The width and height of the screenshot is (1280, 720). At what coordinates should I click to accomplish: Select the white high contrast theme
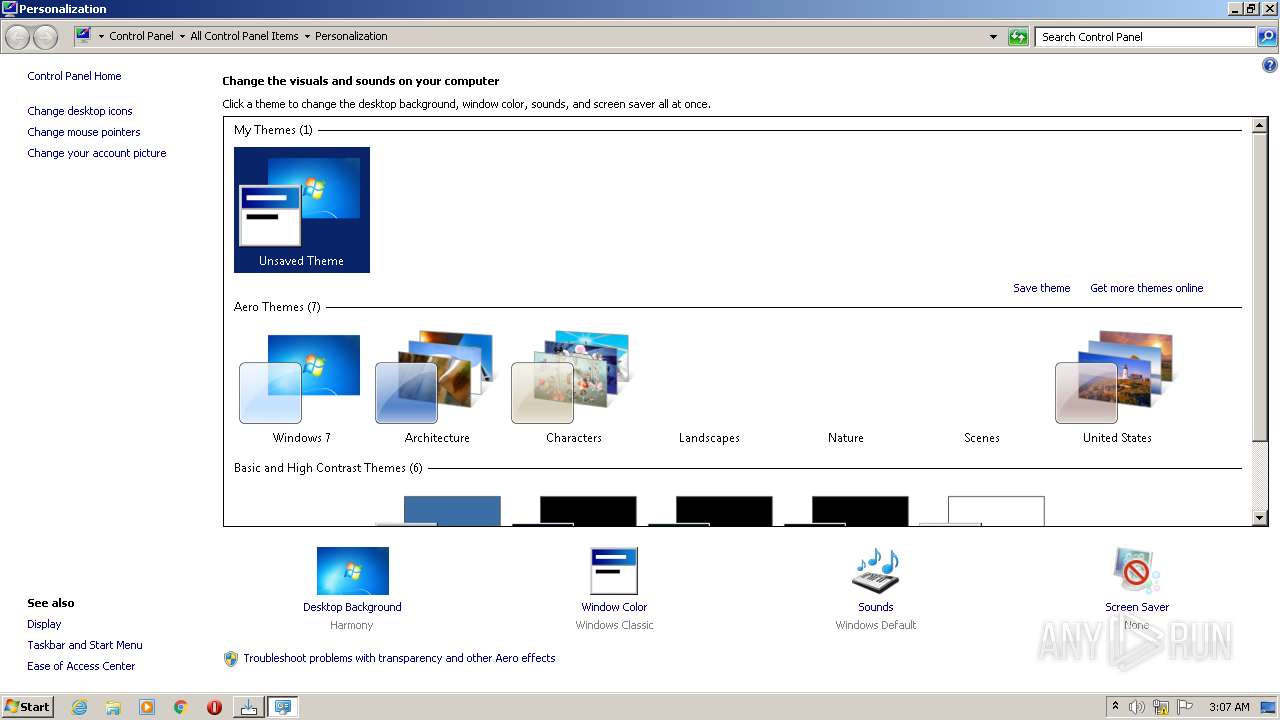982,511
